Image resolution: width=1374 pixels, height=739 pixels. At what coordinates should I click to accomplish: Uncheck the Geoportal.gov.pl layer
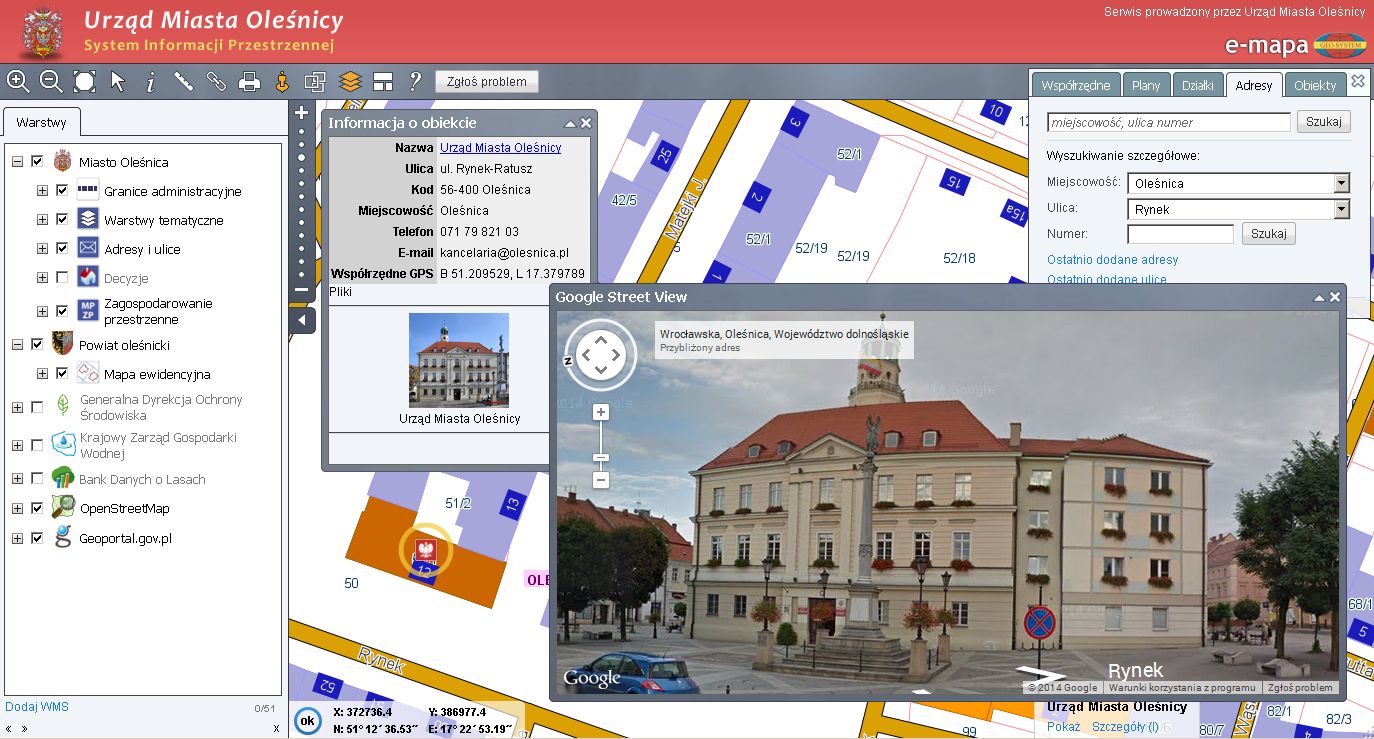[37, 538]
